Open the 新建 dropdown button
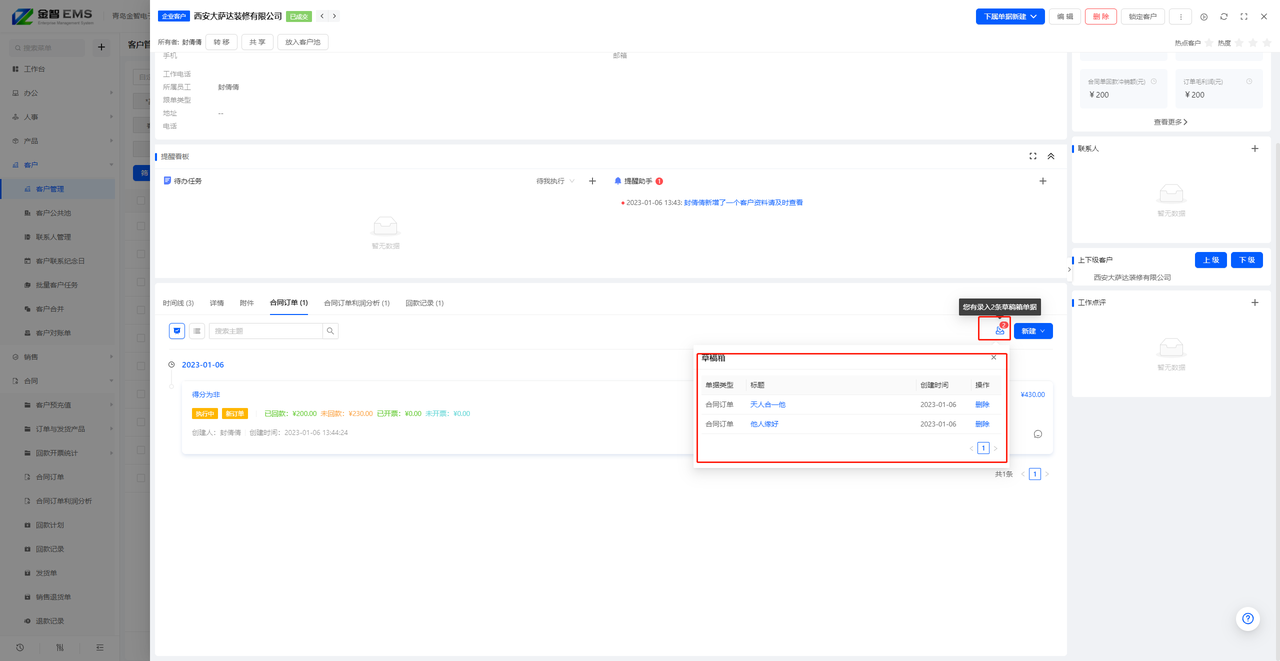The height and width of the screenshot is (661, 1280). click(x=1033, y=331)
